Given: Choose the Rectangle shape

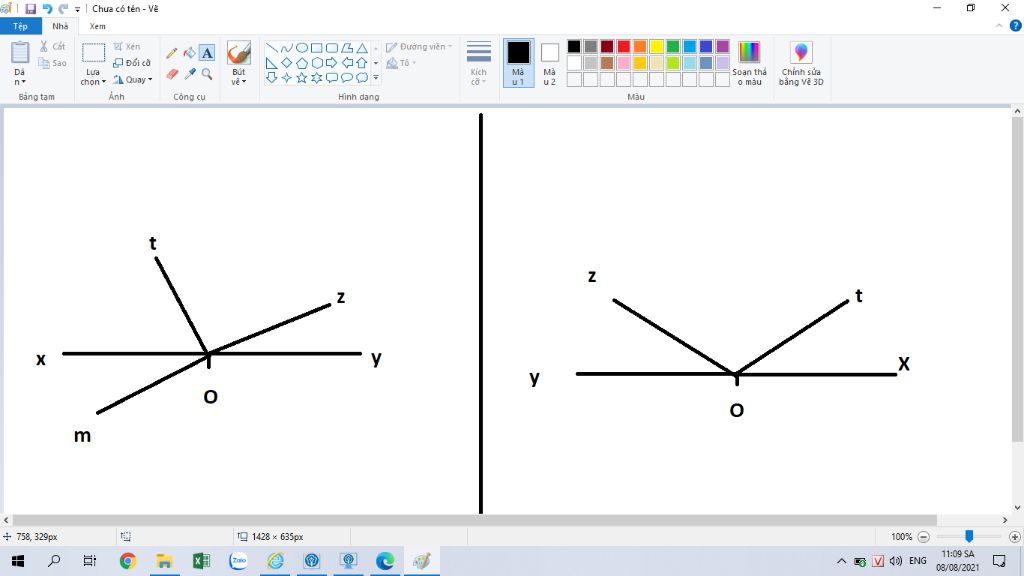Looking at the screenshot, I should point(317,48).
